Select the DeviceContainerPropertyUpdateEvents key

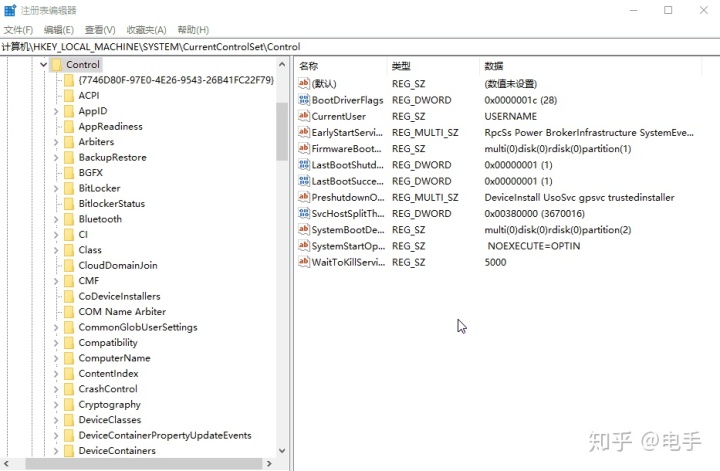[165, 435]
